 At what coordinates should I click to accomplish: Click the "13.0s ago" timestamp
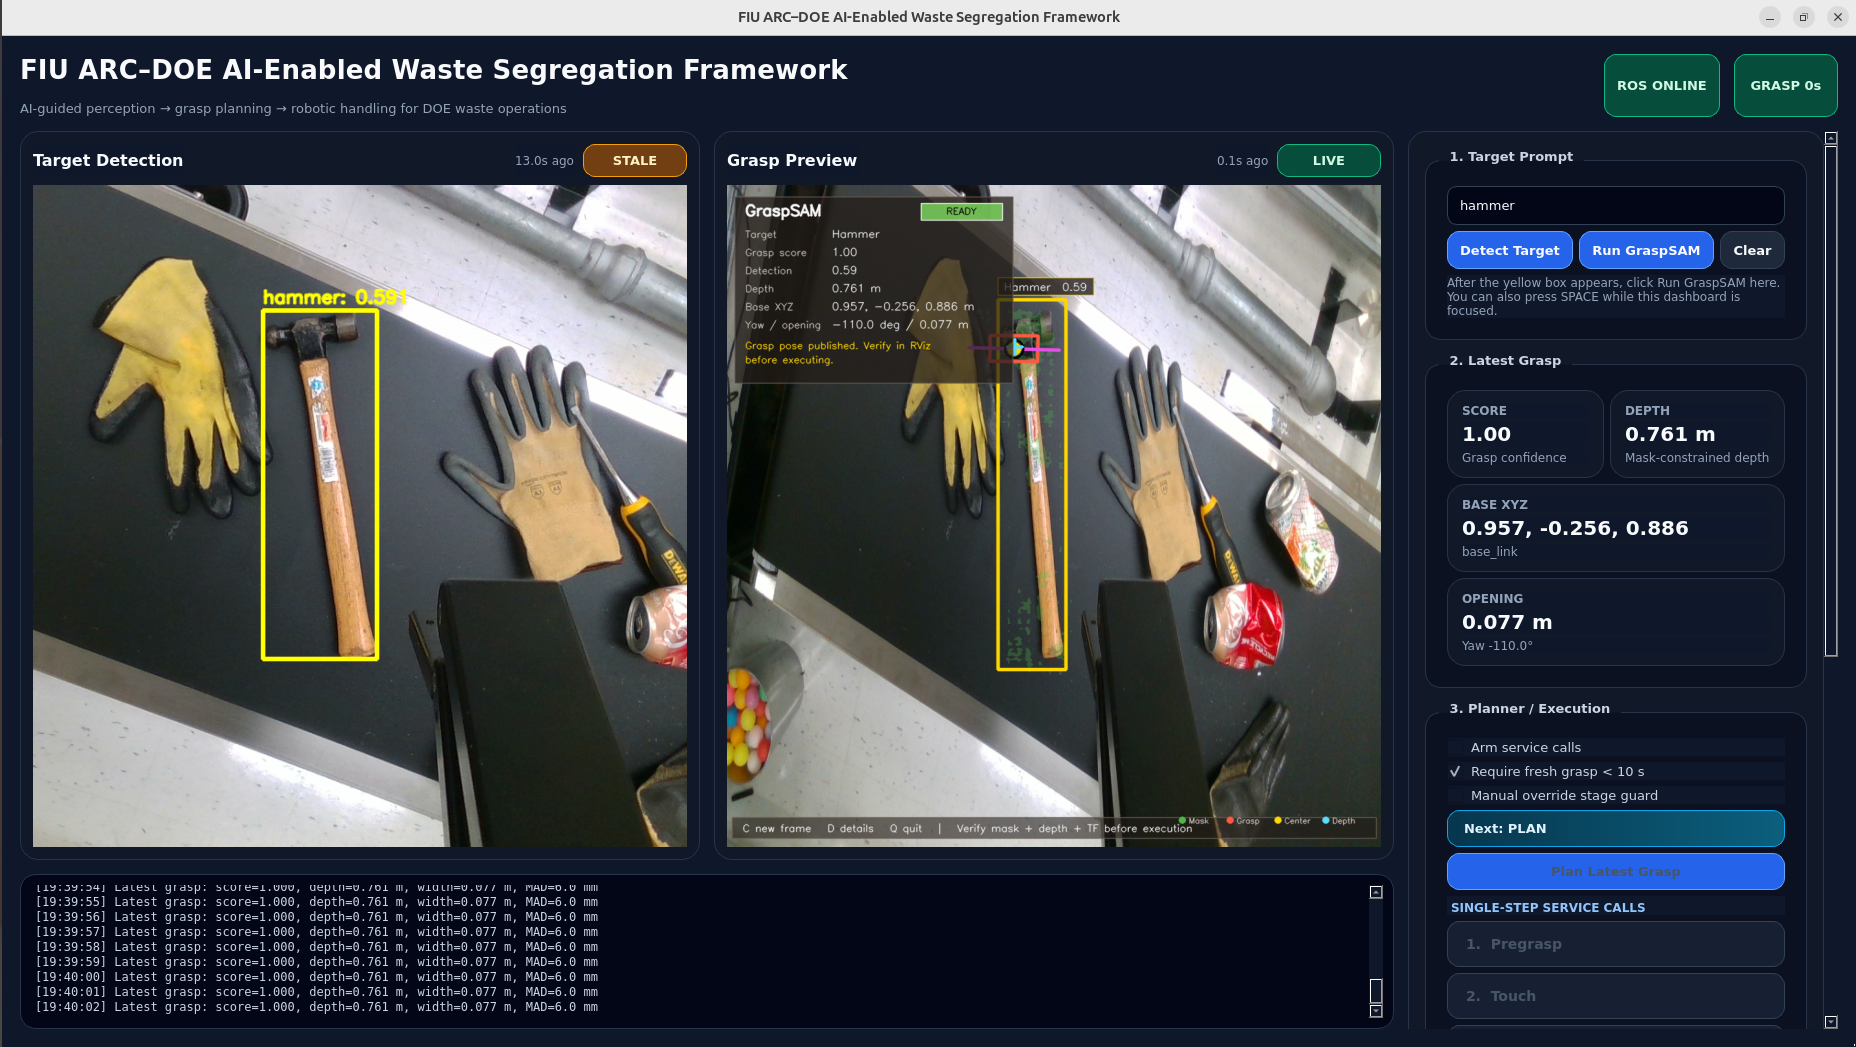coord(544,161)
